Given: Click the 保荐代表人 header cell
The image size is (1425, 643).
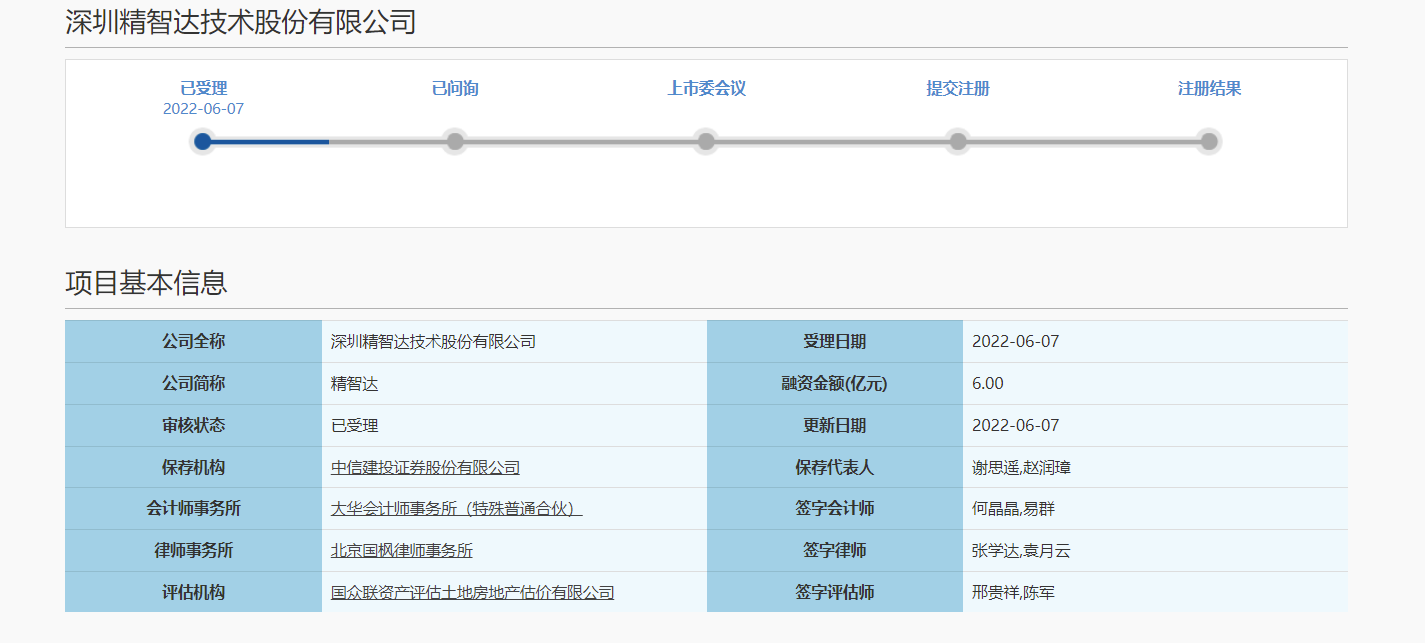Looking at the screenshot, I should point(835,467).
